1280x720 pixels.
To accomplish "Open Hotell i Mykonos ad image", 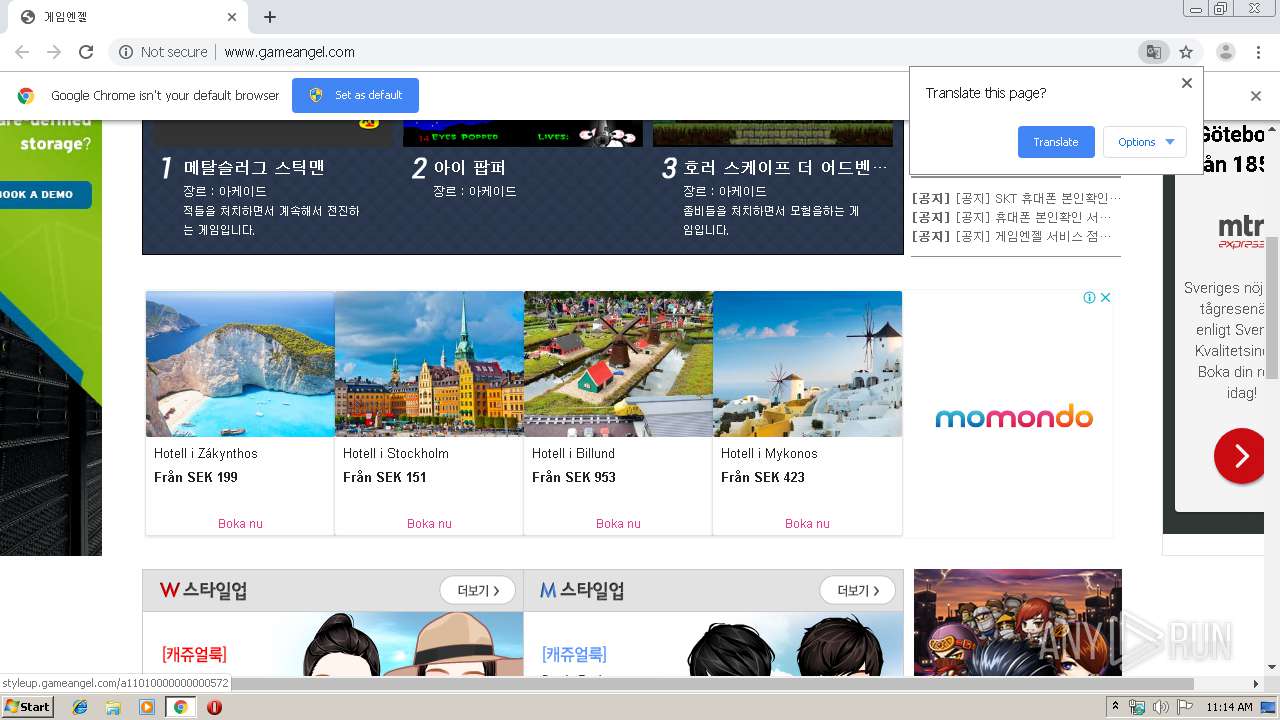I will coord(807,364).
